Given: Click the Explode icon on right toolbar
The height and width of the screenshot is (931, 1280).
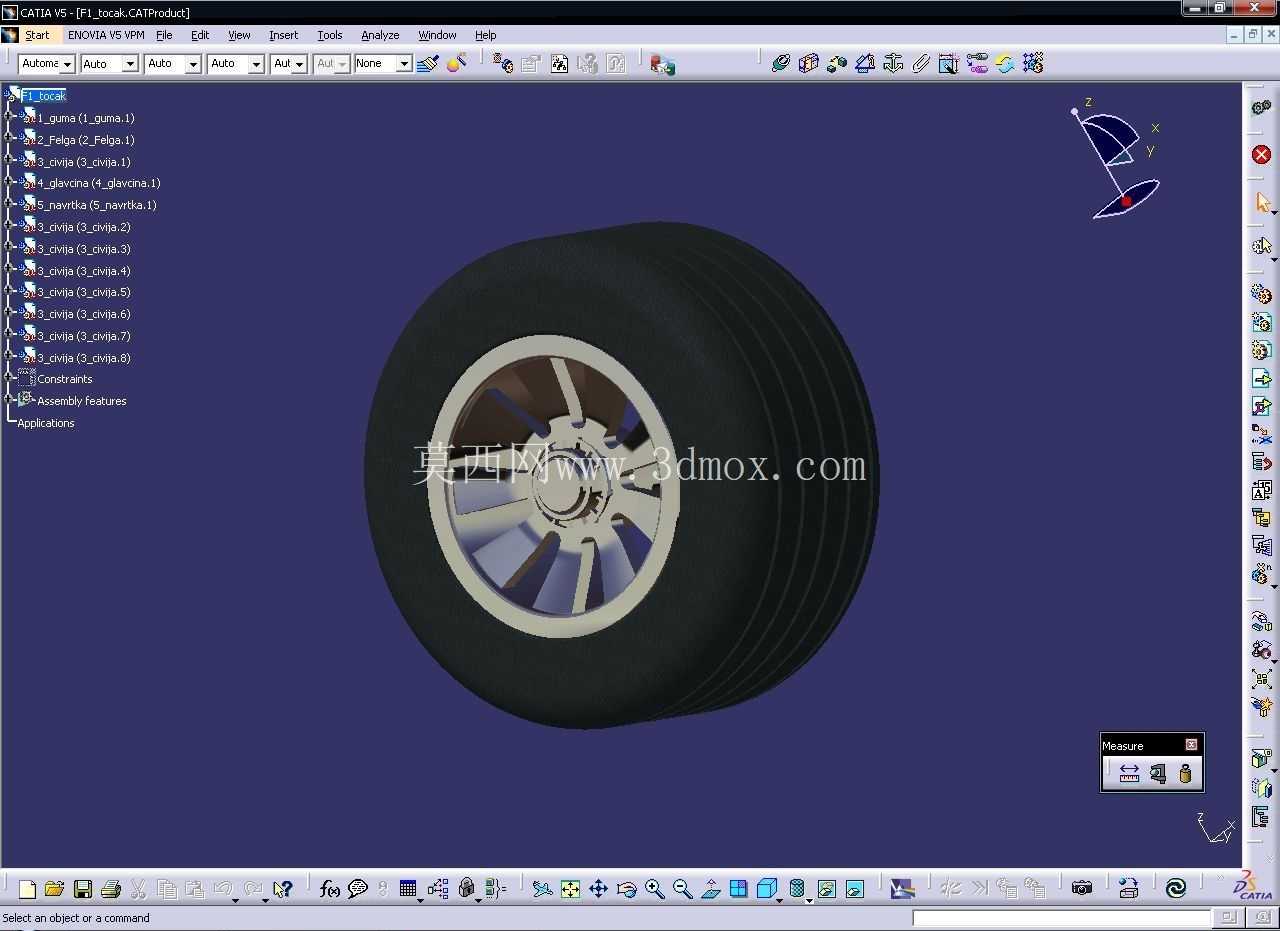Looking at the screenshot, I should pos(1261,679).
